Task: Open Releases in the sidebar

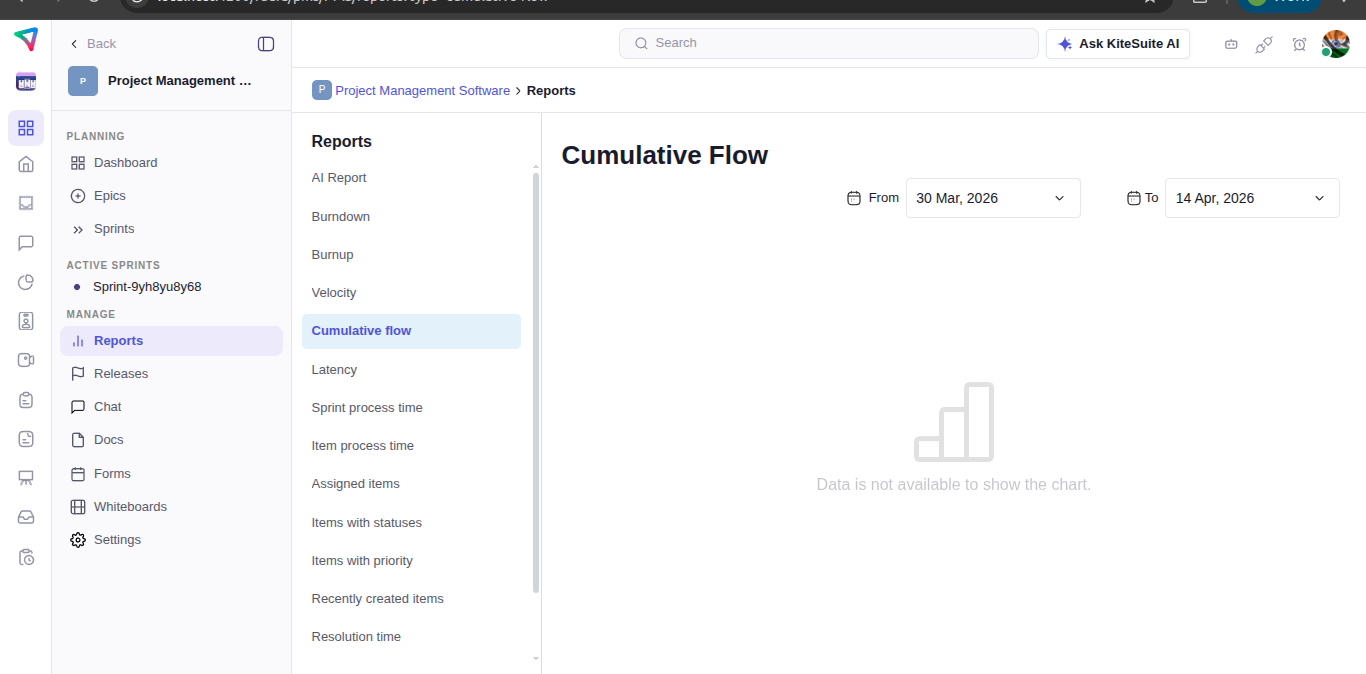Action: (x=171, y=374)
